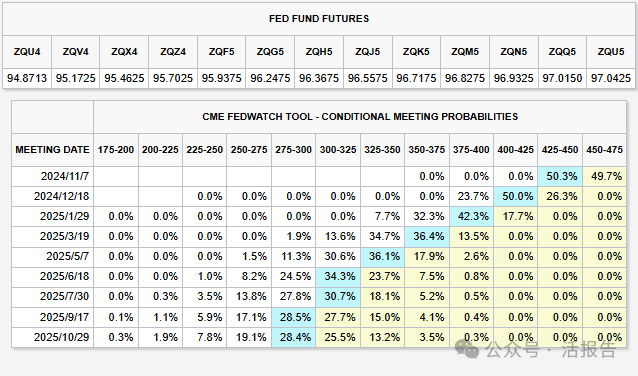Click the 97.0150 price under ZQQ5

(562, 78)
